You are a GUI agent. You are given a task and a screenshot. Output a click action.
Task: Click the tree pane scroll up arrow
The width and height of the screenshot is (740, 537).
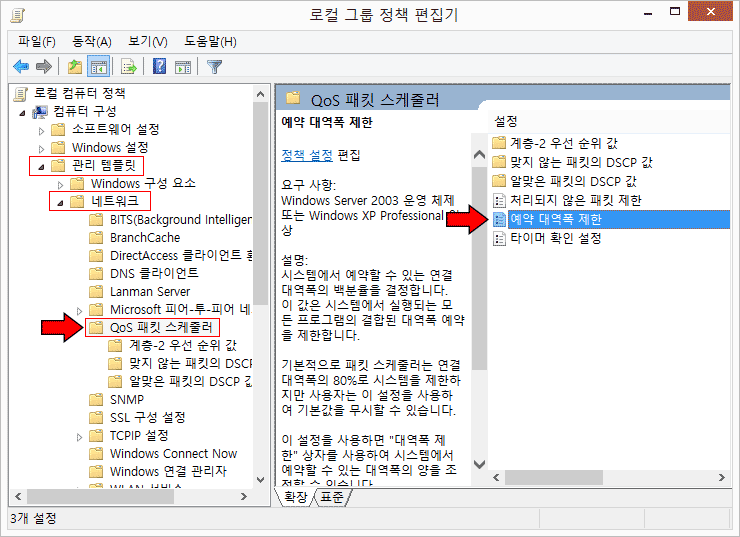[x=260, y=94]
